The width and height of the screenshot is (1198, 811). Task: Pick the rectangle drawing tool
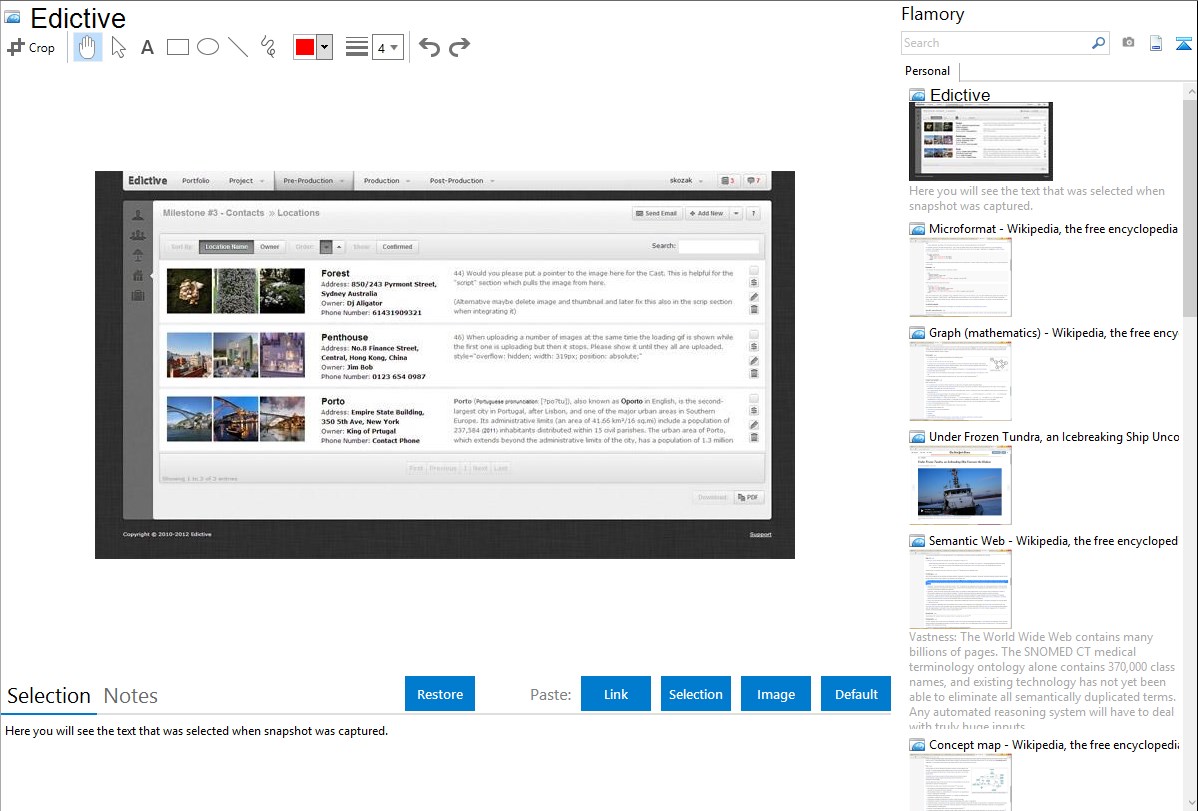[x=177, y=47]
